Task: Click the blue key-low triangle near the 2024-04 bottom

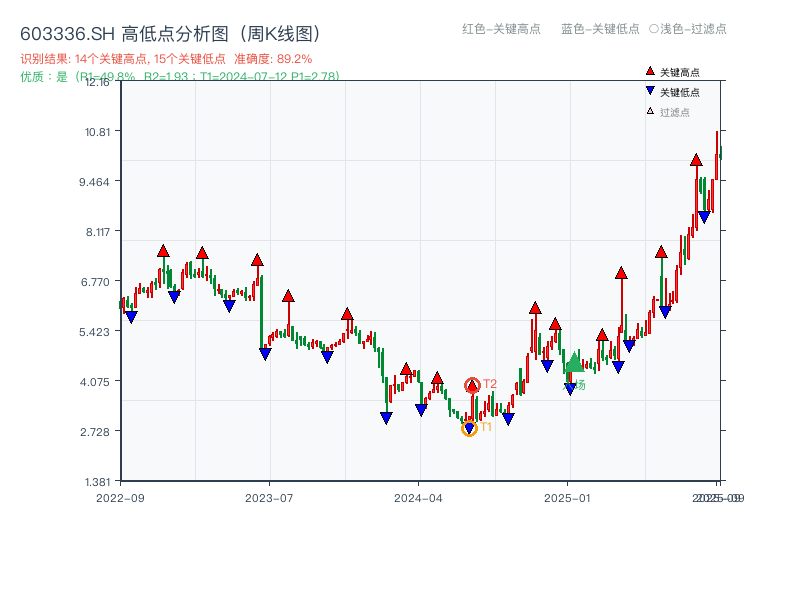Action: point(420,408)
